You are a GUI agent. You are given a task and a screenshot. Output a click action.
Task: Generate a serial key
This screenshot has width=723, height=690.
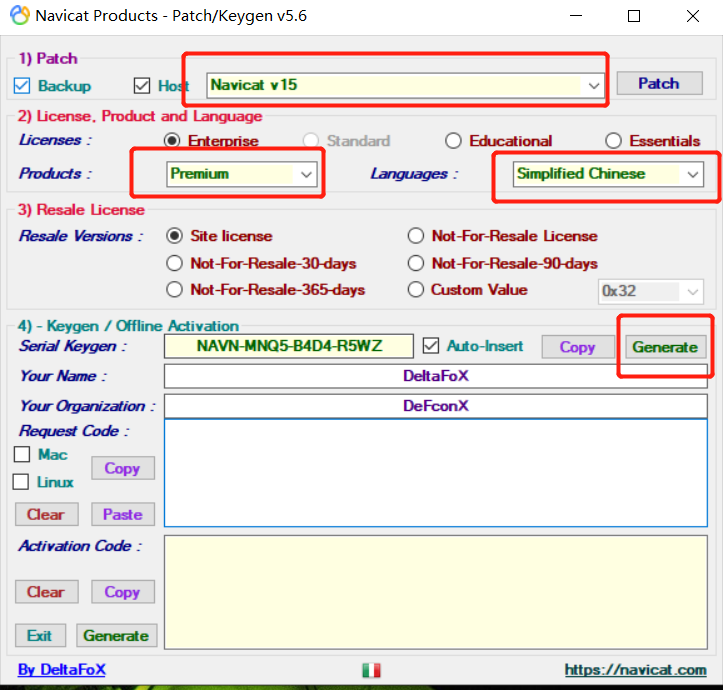665,347
